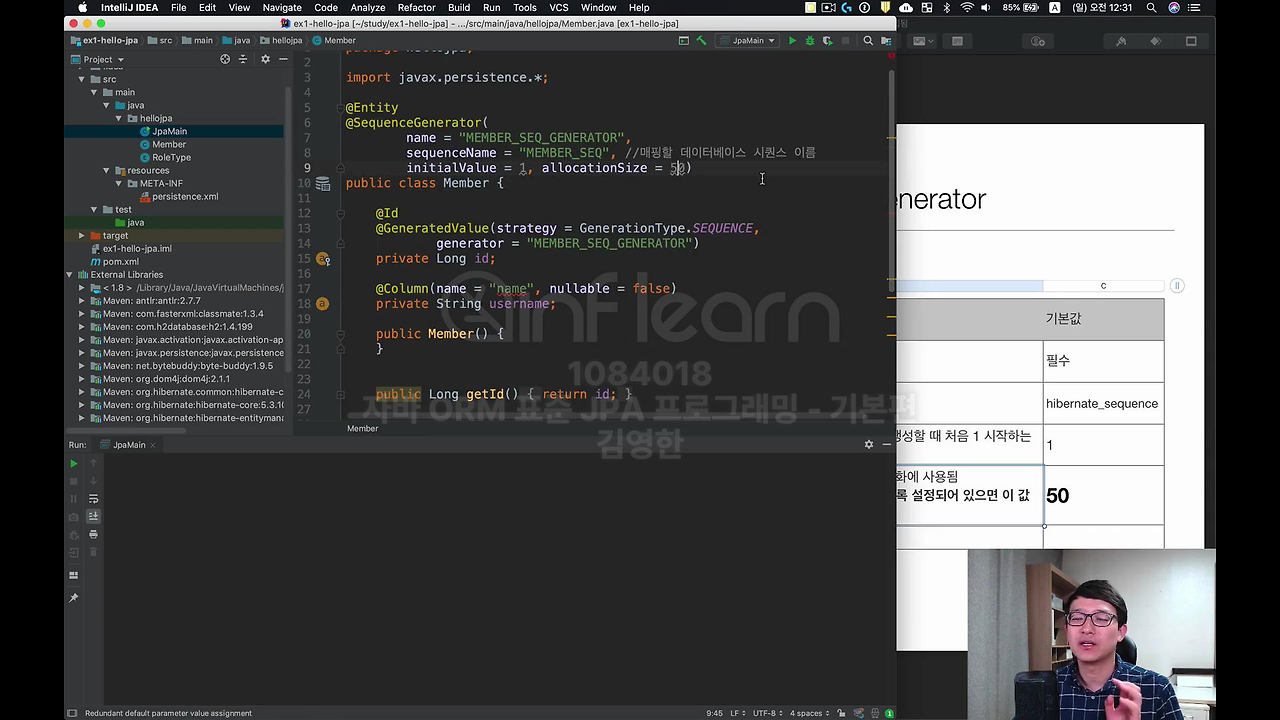Restore layout icon in Run panel
Screen dimensions: 1280x720
(73, 576)
